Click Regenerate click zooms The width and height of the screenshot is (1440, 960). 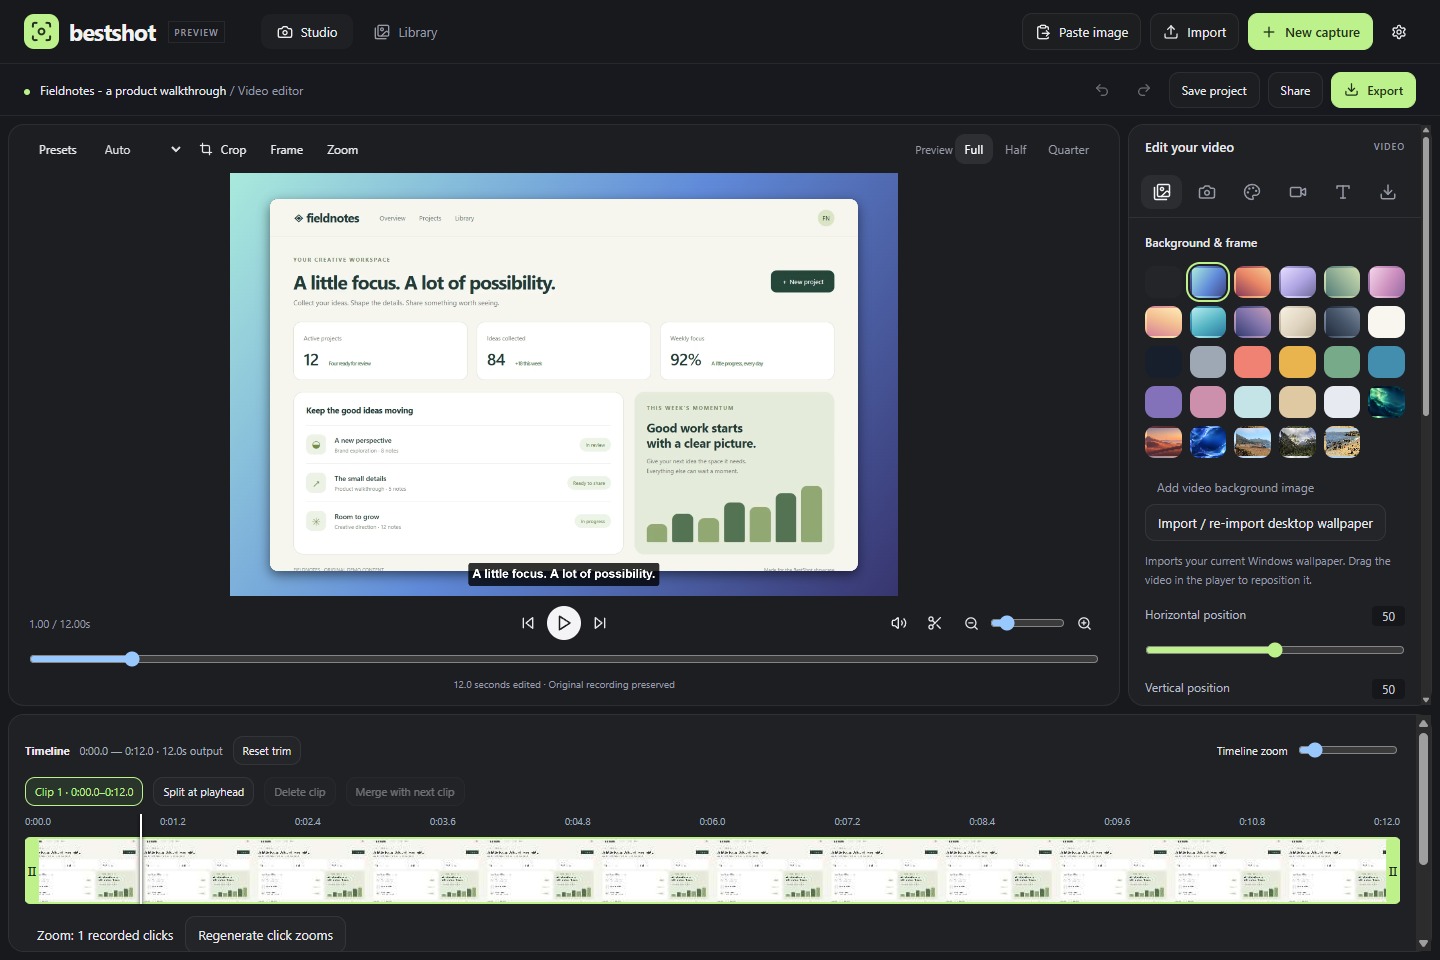pyautogui.click(x=266, y=936)
